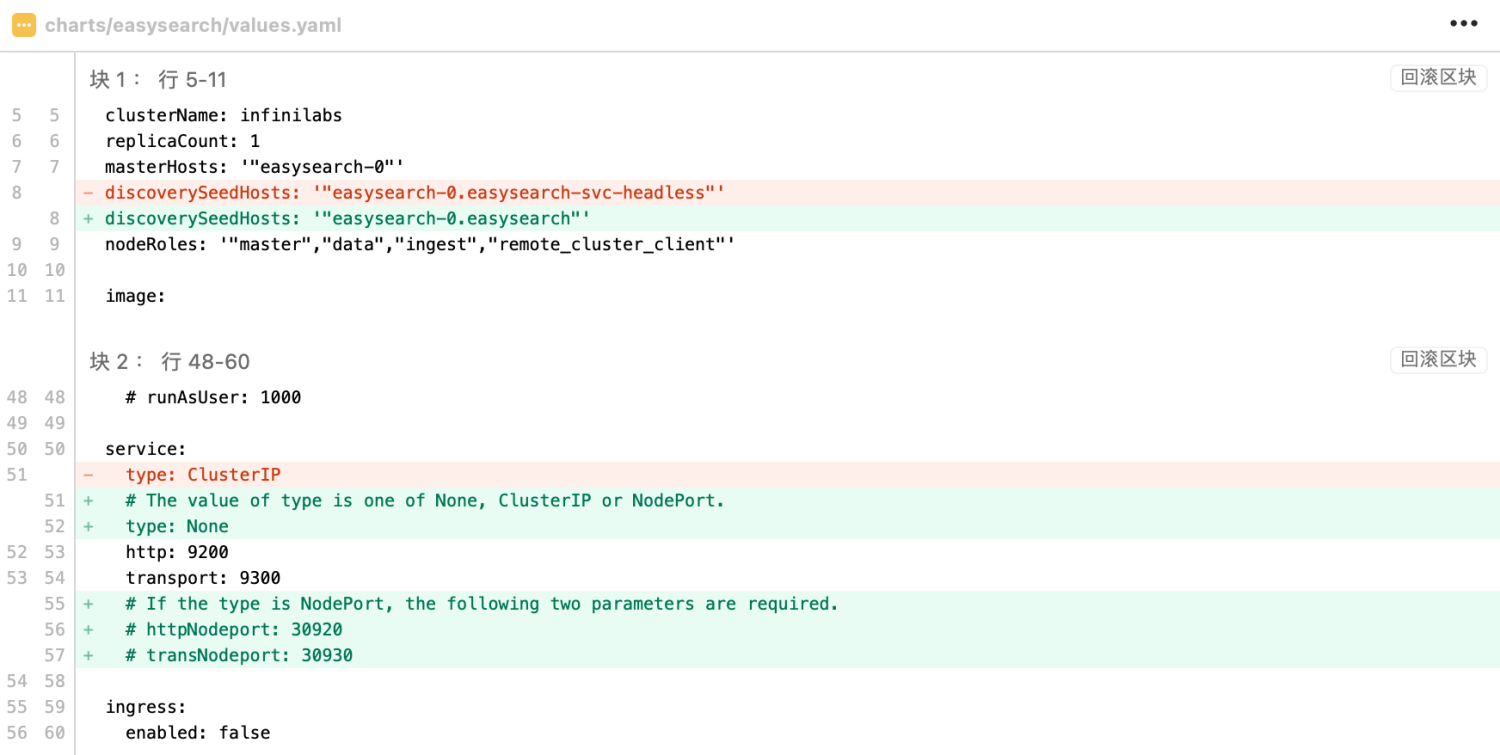Click new line number 57 in gutter

point(54,657)
